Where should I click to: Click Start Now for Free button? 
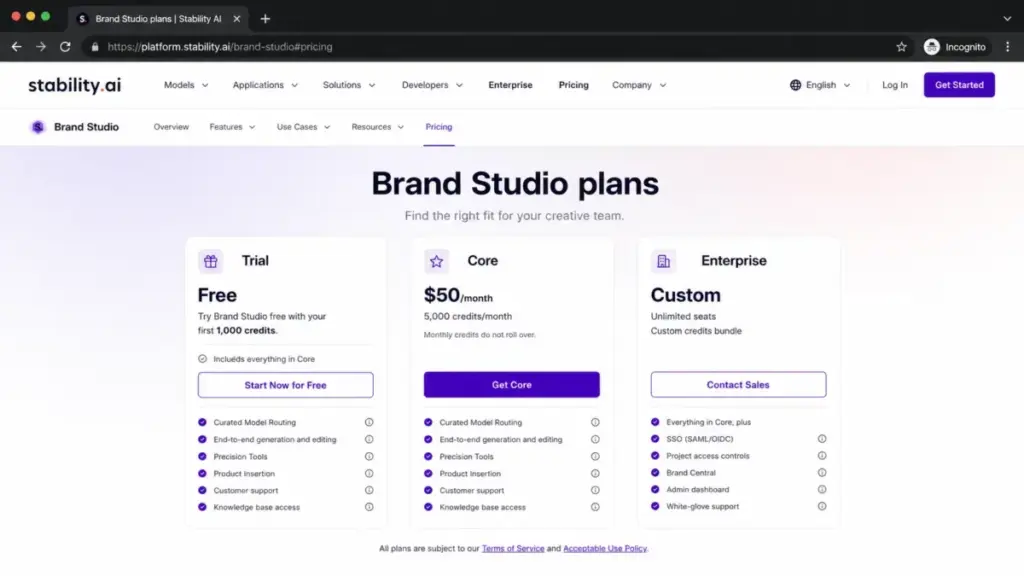pyautogui.click(x=285, y=385)
